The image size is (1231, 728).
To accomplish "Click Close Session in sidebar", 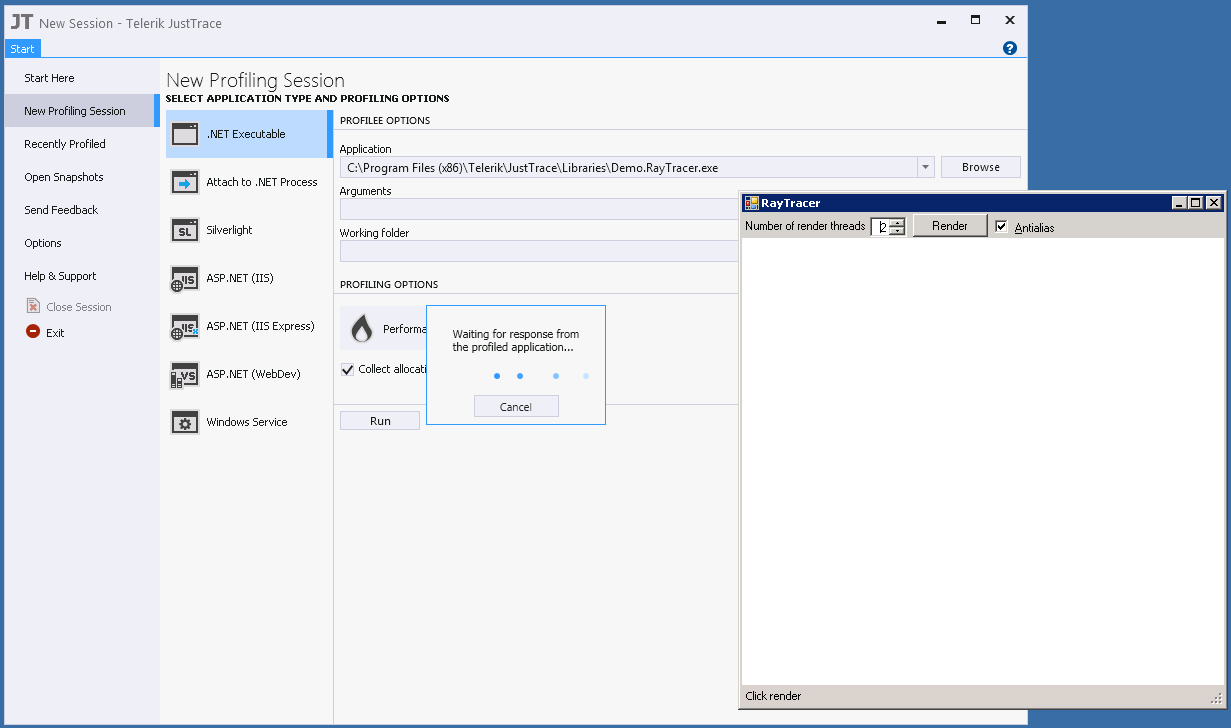I will point(79,307).
